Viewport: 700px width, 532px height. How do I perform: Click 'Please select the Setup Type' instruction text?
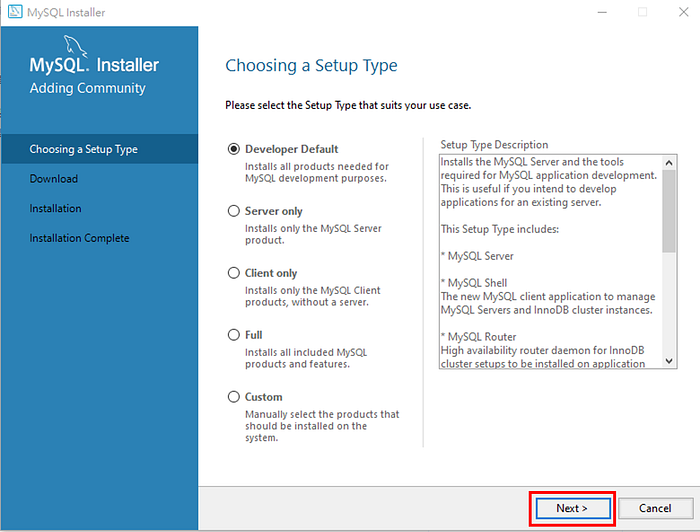[x=348, y=105]
